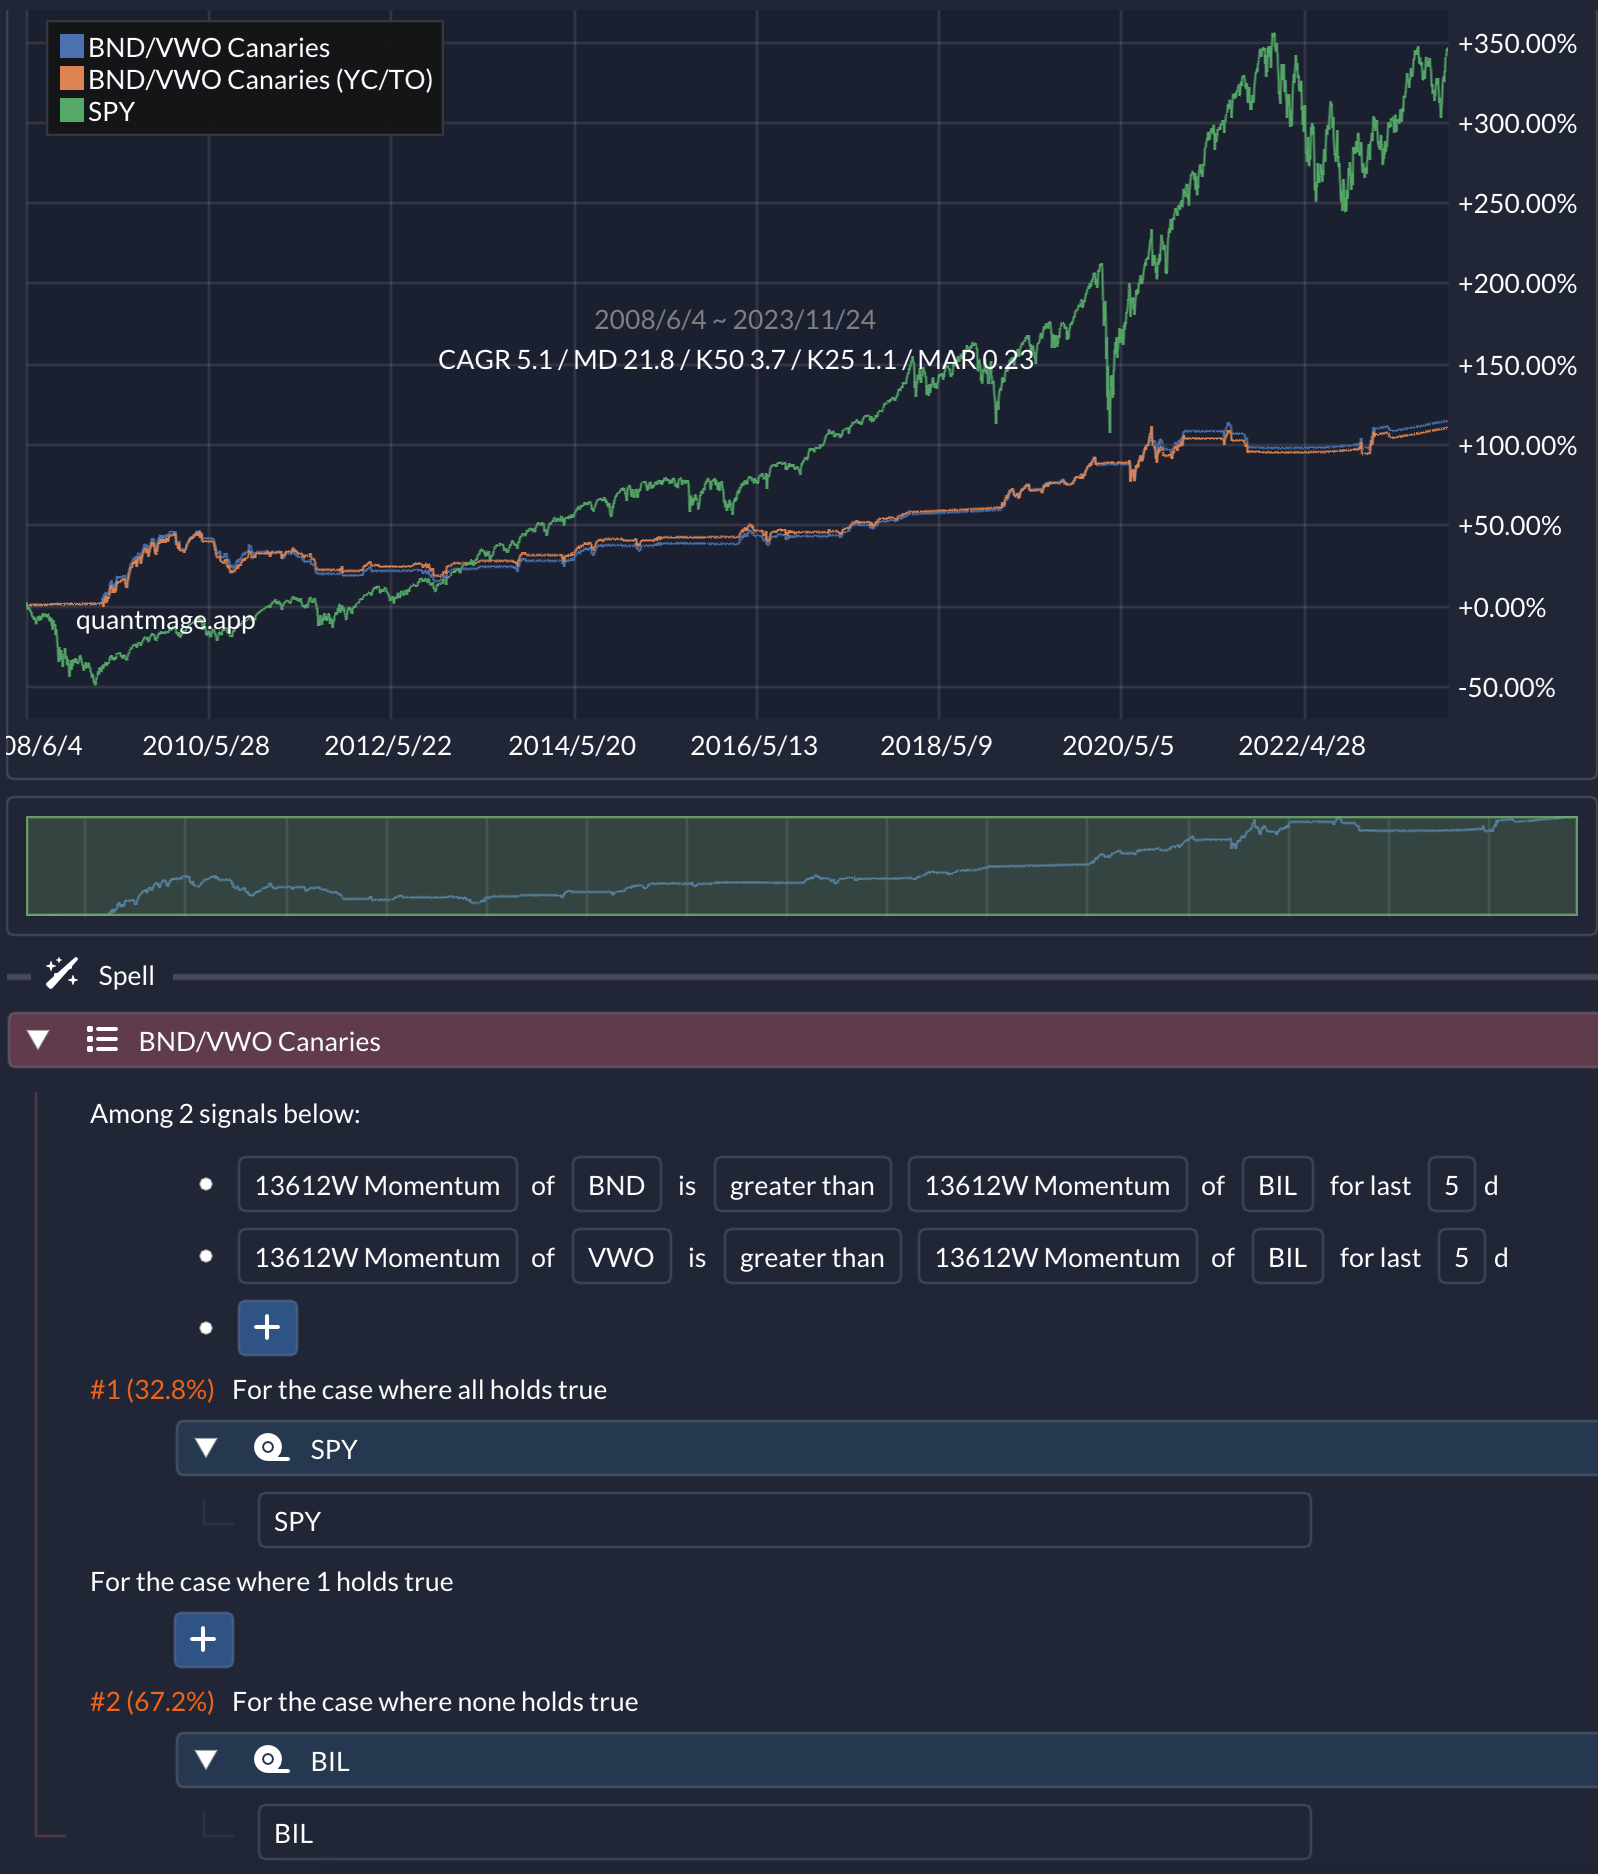Image resolution: width=1598 pixels, height=1874 pixels.
Task: Add a new signal with the plus button
Action: (x=267, y=1328)
